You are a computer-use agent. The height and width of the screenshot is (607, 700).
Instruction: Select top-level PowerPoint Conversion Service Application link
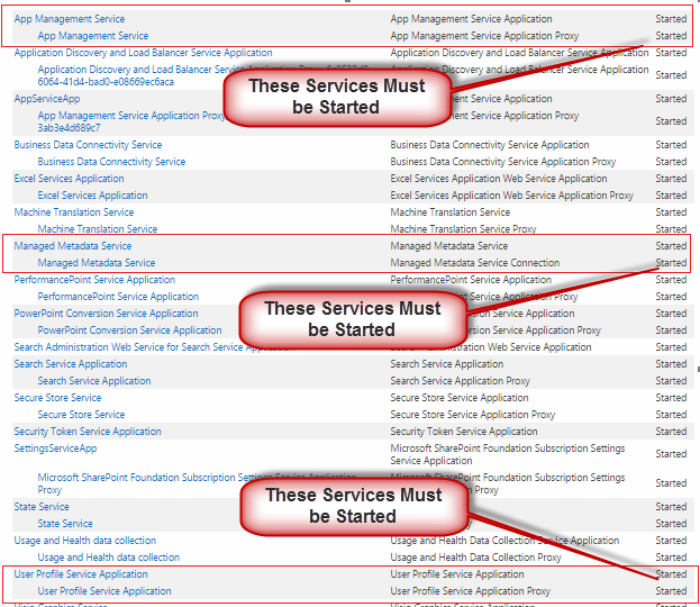[x=106, y=313]
